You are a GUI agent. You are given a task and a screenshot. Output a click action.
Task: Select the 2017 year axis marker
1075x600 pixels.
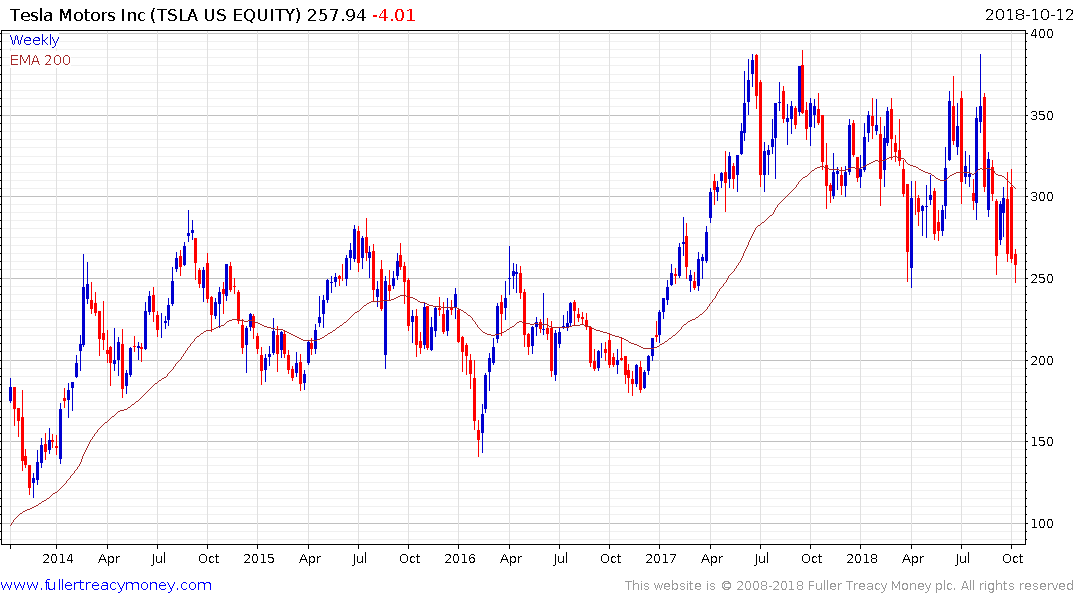[660, 558]
